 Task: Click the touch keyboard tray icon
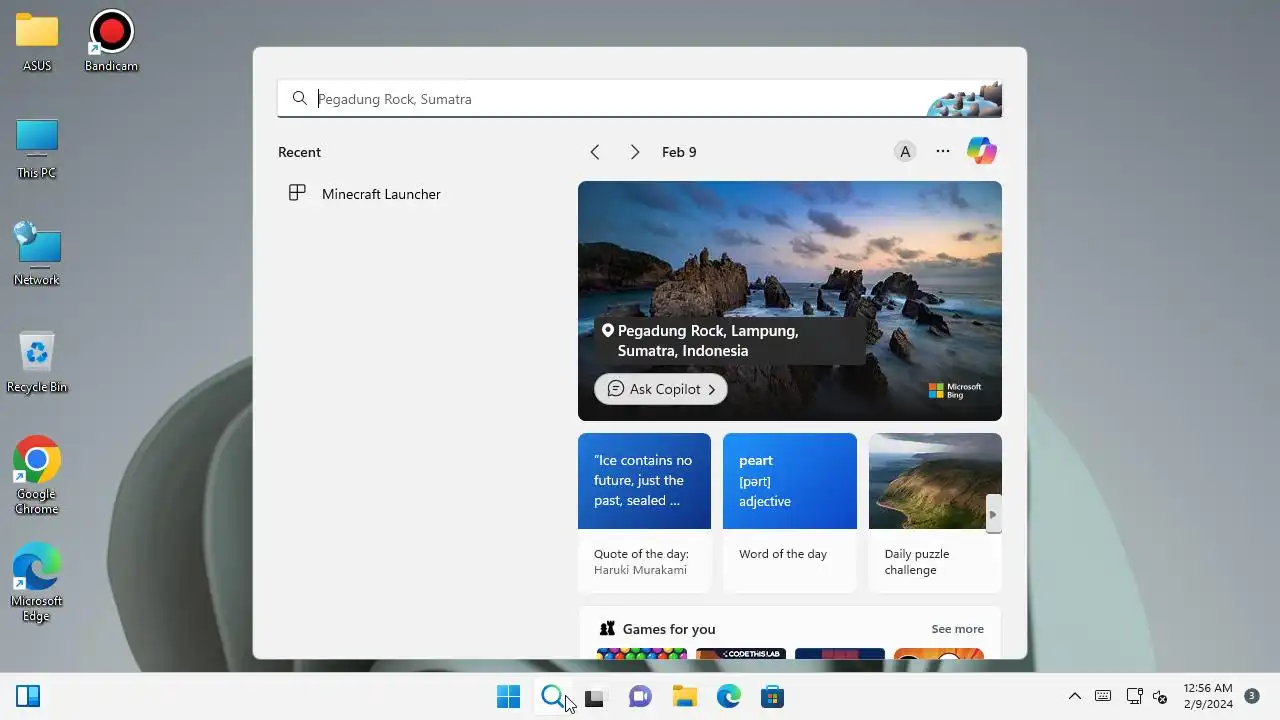click(1103, 696)
